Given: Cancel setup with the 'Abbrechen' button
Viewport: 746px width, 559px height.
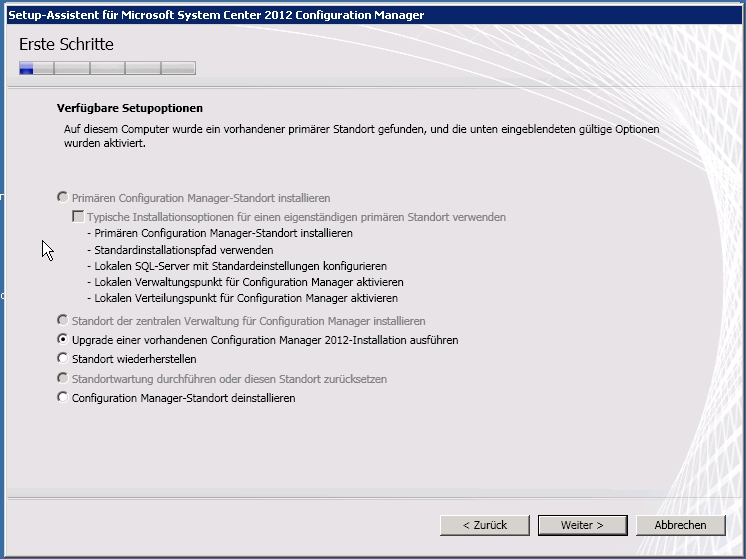Looking at the screenshot, I should click(x=680, y=525).
